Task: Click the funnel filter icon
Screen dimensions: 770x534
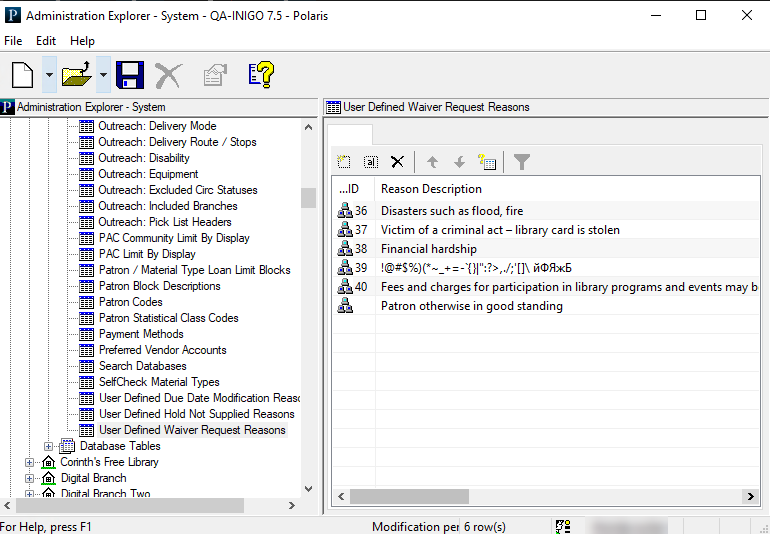Action: tap(522, 162)
